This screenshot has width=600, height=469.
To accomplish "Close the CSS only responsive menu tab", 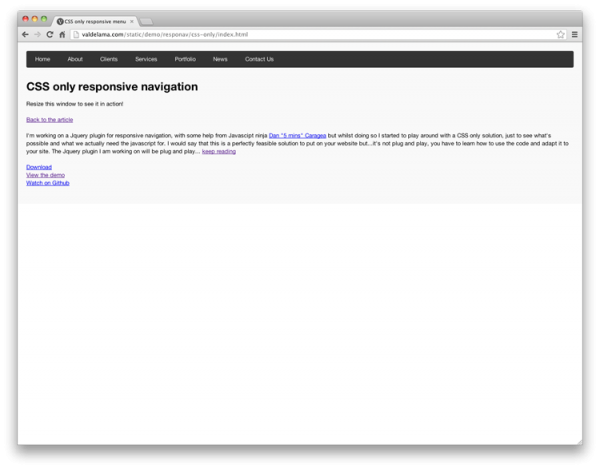I will (x=132, y=21).
